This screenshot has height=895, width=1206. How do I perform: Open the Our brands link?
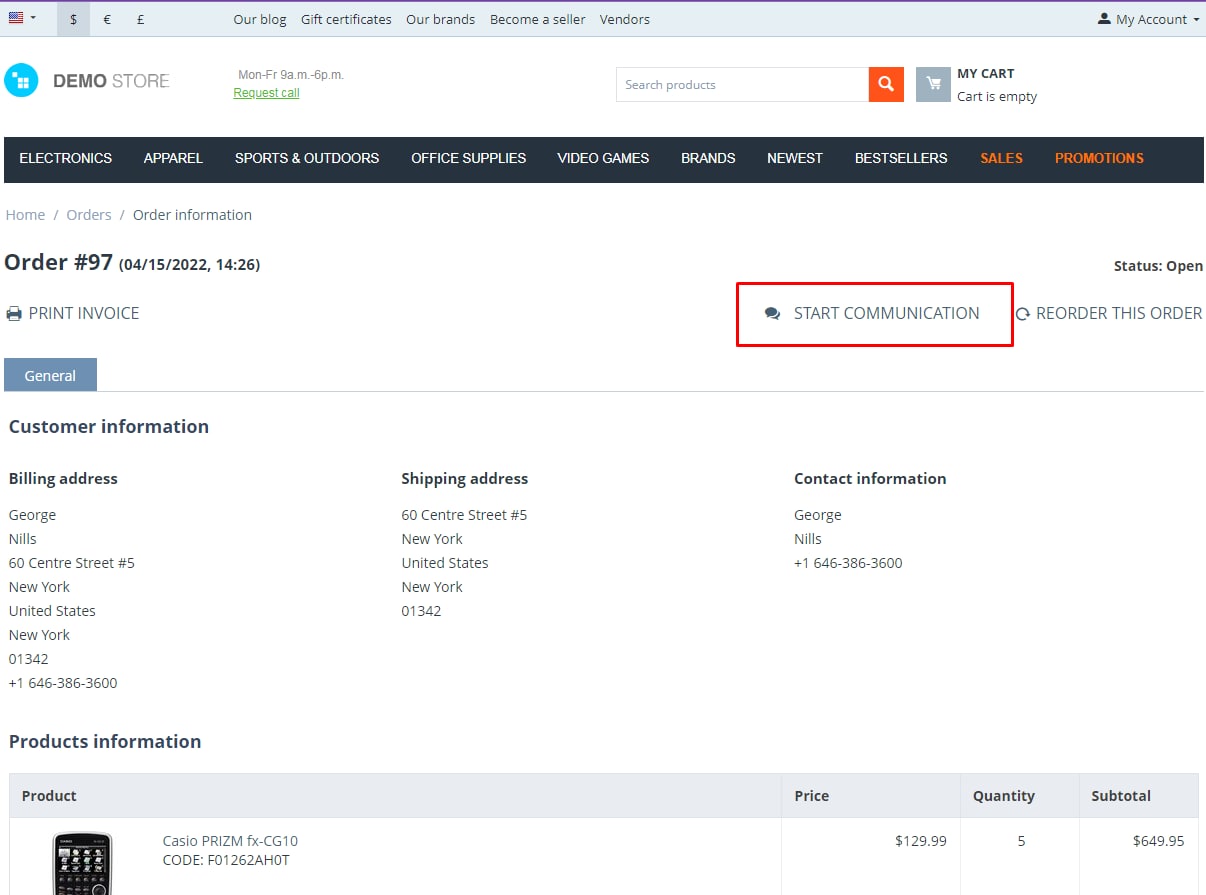(441, 19)
